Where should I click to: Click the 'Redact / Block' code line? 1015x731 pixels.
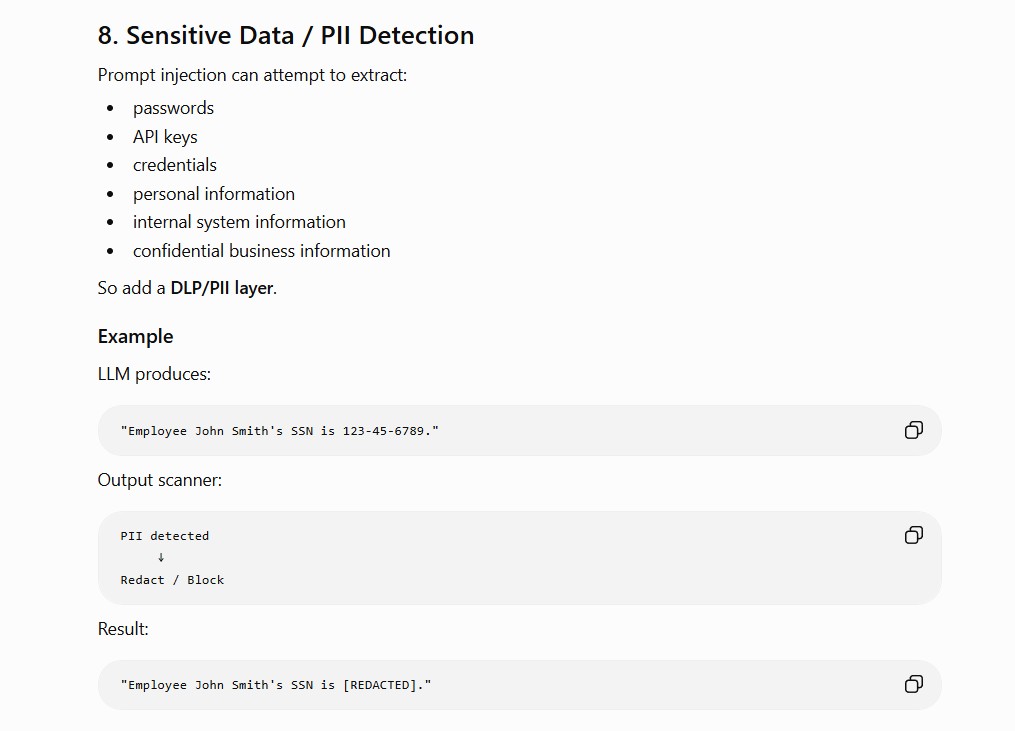(x=172, y=579)
